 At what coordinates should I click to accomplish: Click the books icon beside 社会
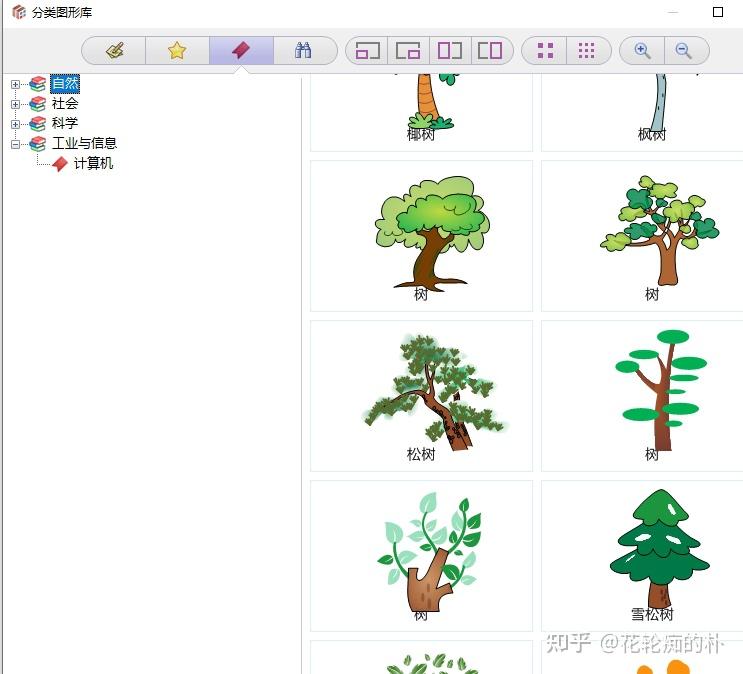[x=37, y=104]
